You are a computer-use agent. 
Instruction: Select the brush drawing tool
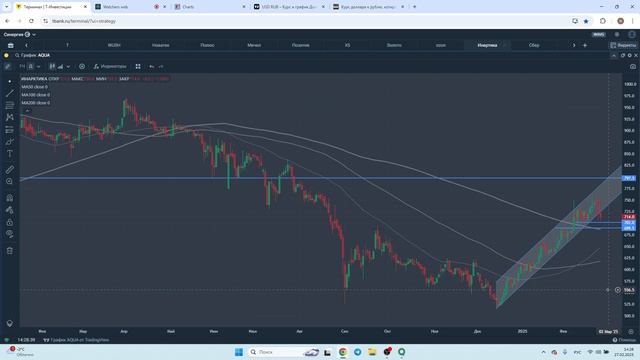tap(10, 142)
